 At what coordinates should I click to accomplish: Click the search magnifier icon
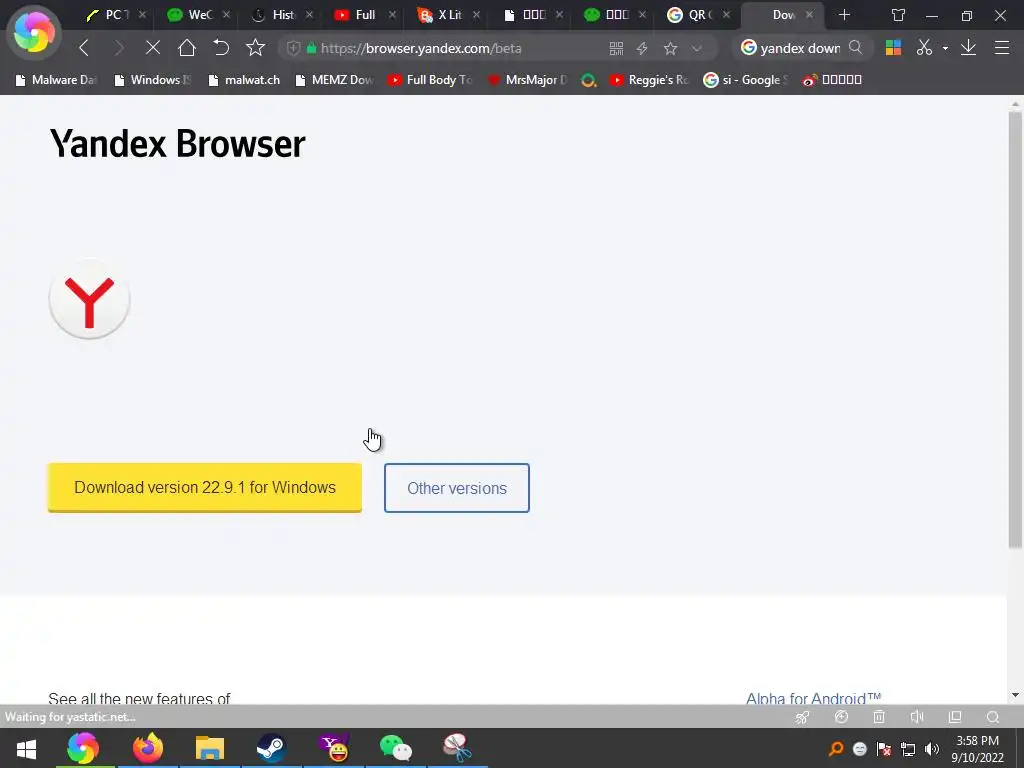coord(856,48)
